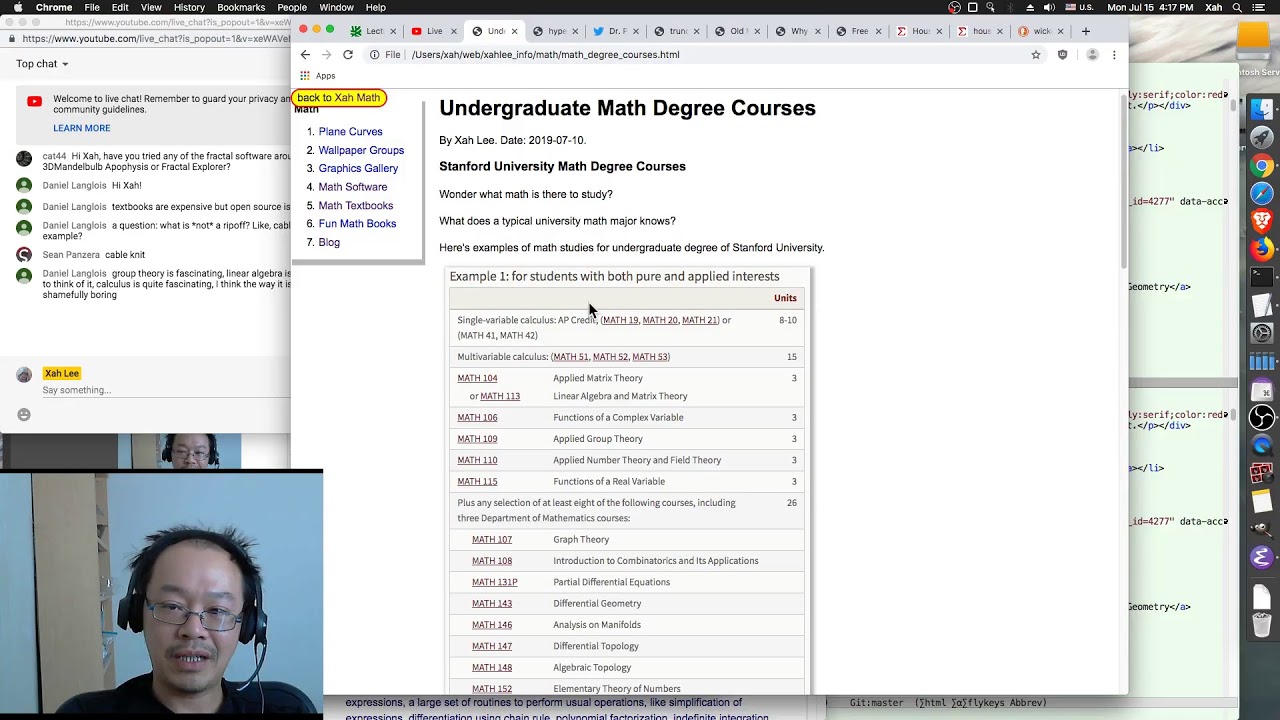Open the MATH 51 course link
The image size is (1280, 720).
point(570,357)
